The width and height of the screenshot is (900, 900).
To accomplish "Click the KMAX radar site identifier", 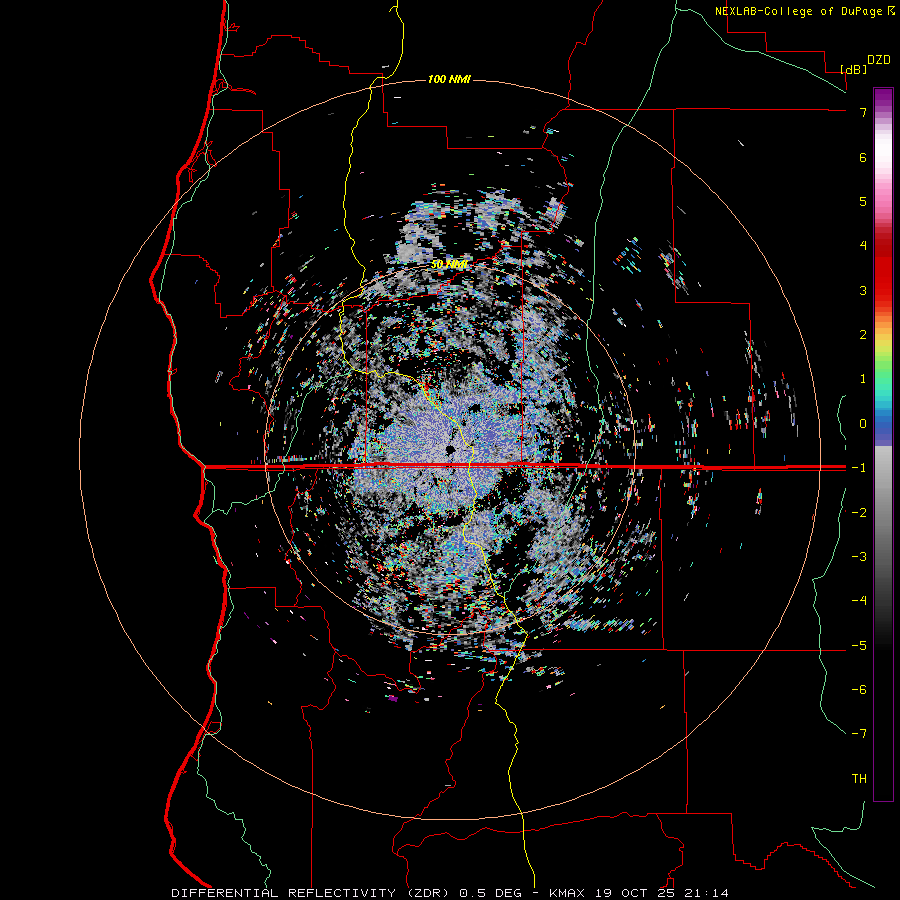I will [x=567, y=893].
